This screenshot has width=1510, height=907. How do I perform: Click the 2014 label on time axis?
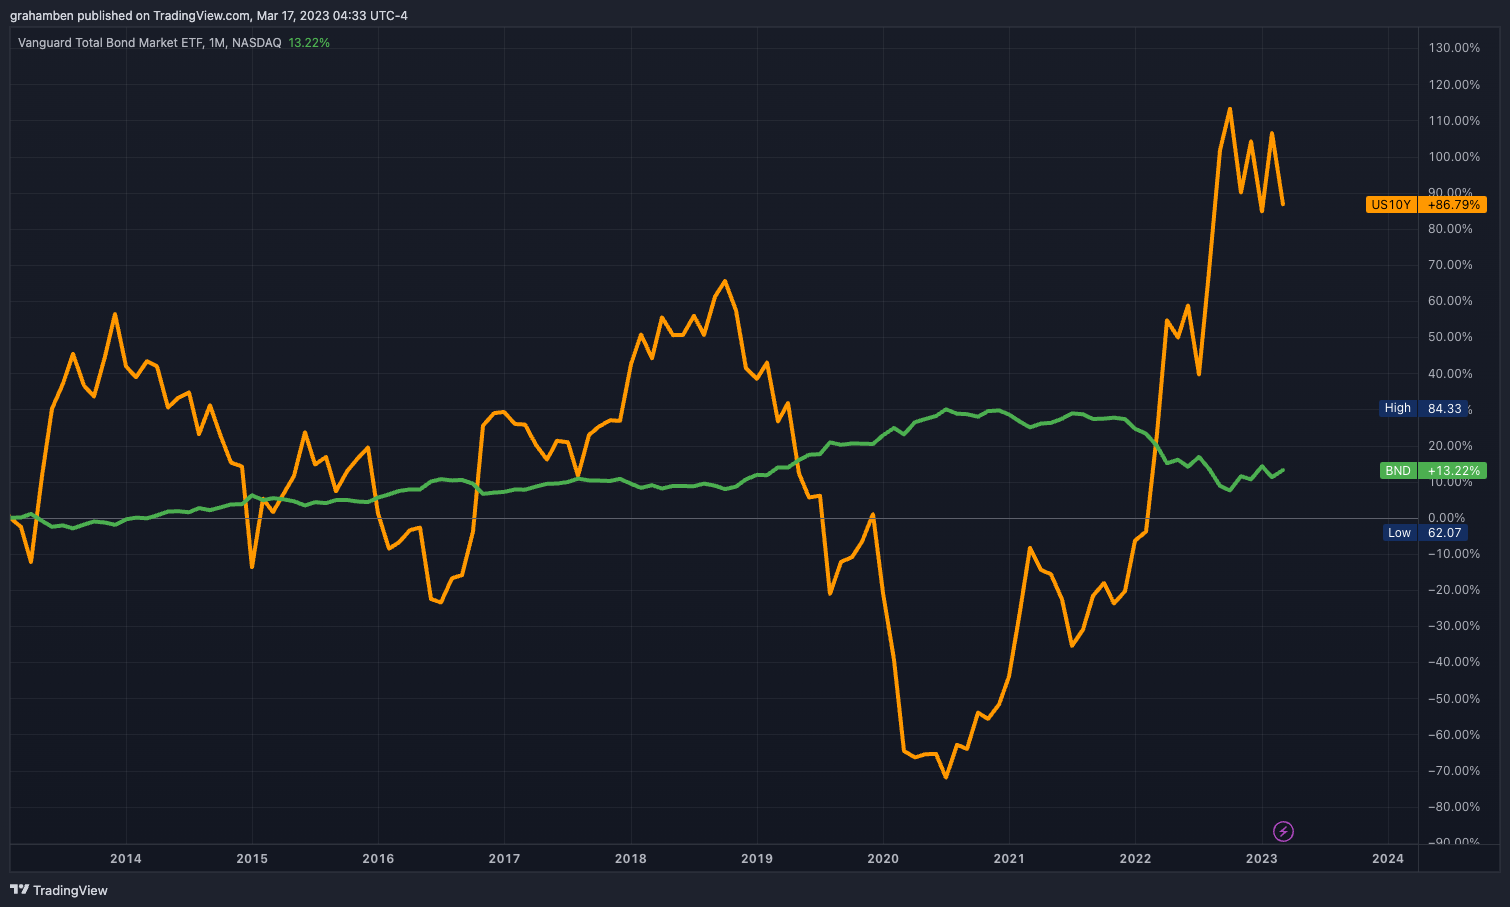pyautogui.click(x=126, y=859)
